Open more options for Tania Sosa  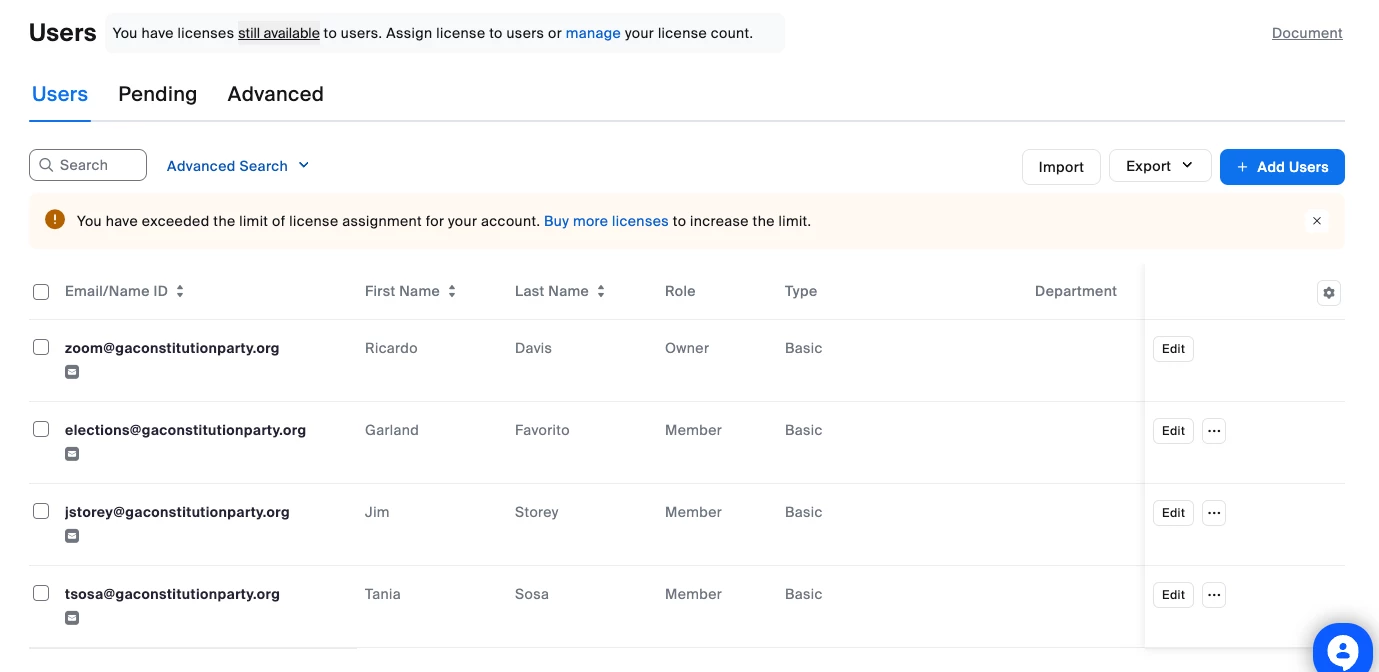(1213, 595)
